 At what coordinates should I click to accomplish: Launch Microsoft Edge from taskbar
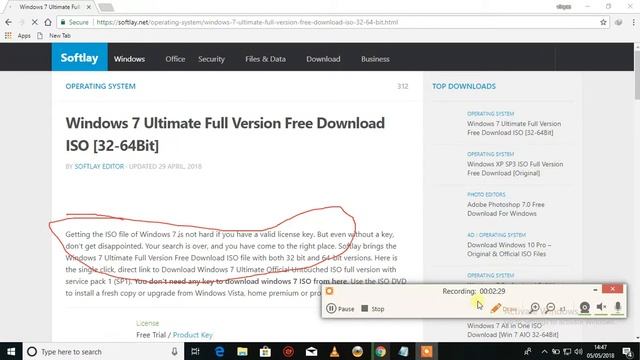[219, 351]
